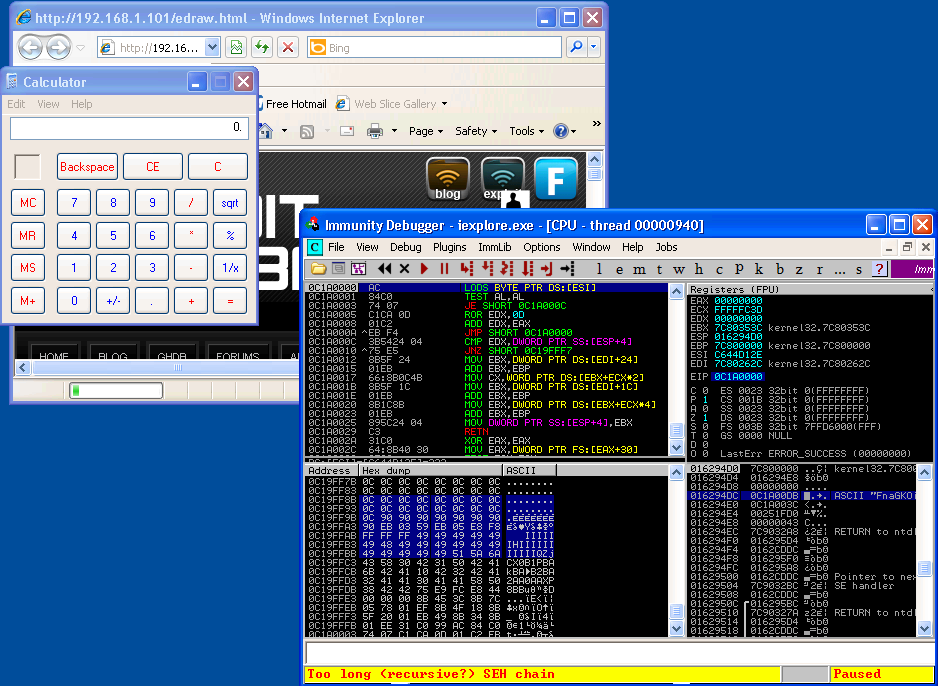Image resolution: width=938 pixels, height=686 pixels.
Task: Click the Restart program rewind icon
Action: click(385, 269)
